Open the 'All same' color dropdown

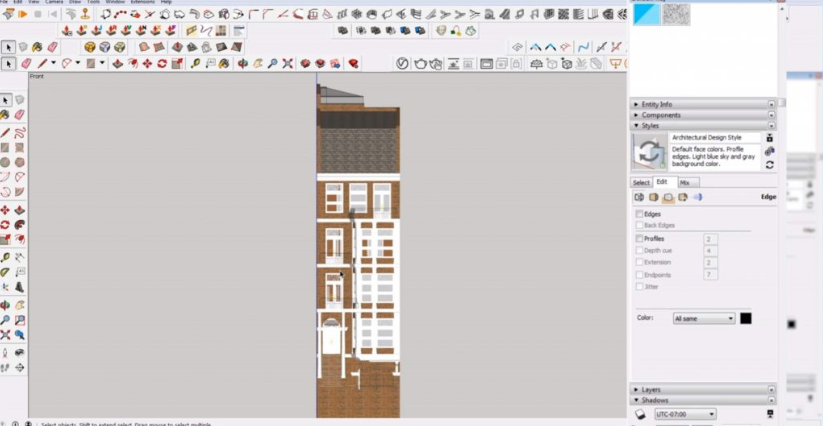704,318
